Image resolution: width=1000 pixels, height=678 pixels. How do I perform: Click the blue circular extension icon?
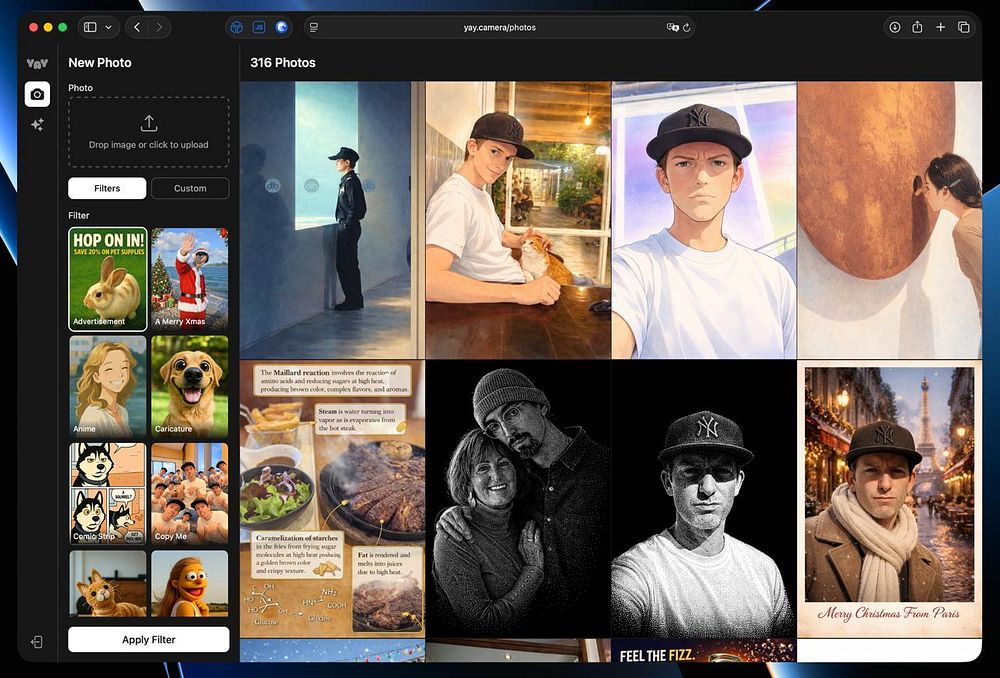click(281, 27)
